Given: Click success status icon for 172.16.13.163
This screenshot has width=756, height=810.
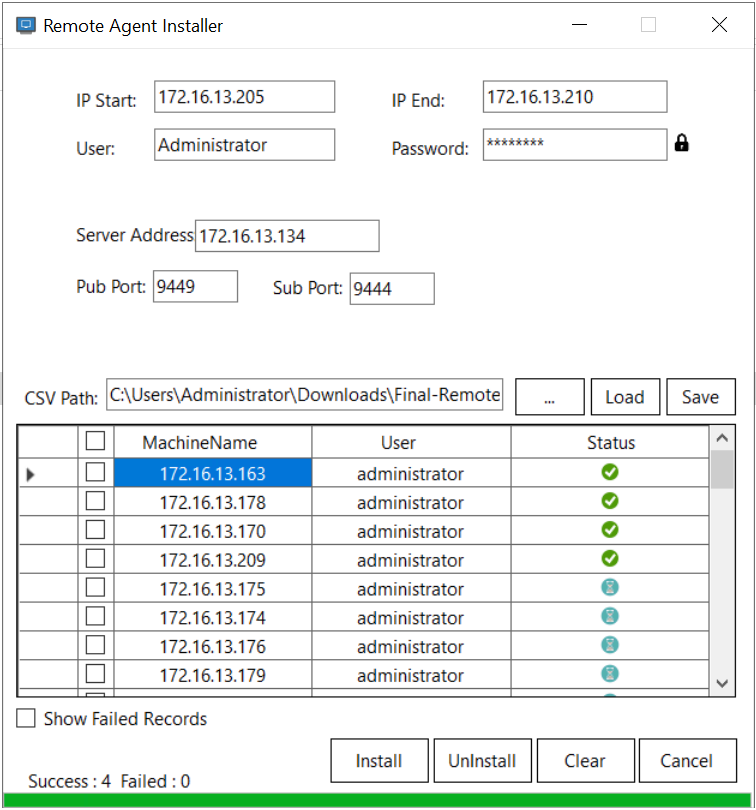Looking at the screenshot, I should click(x=610, y=472).
